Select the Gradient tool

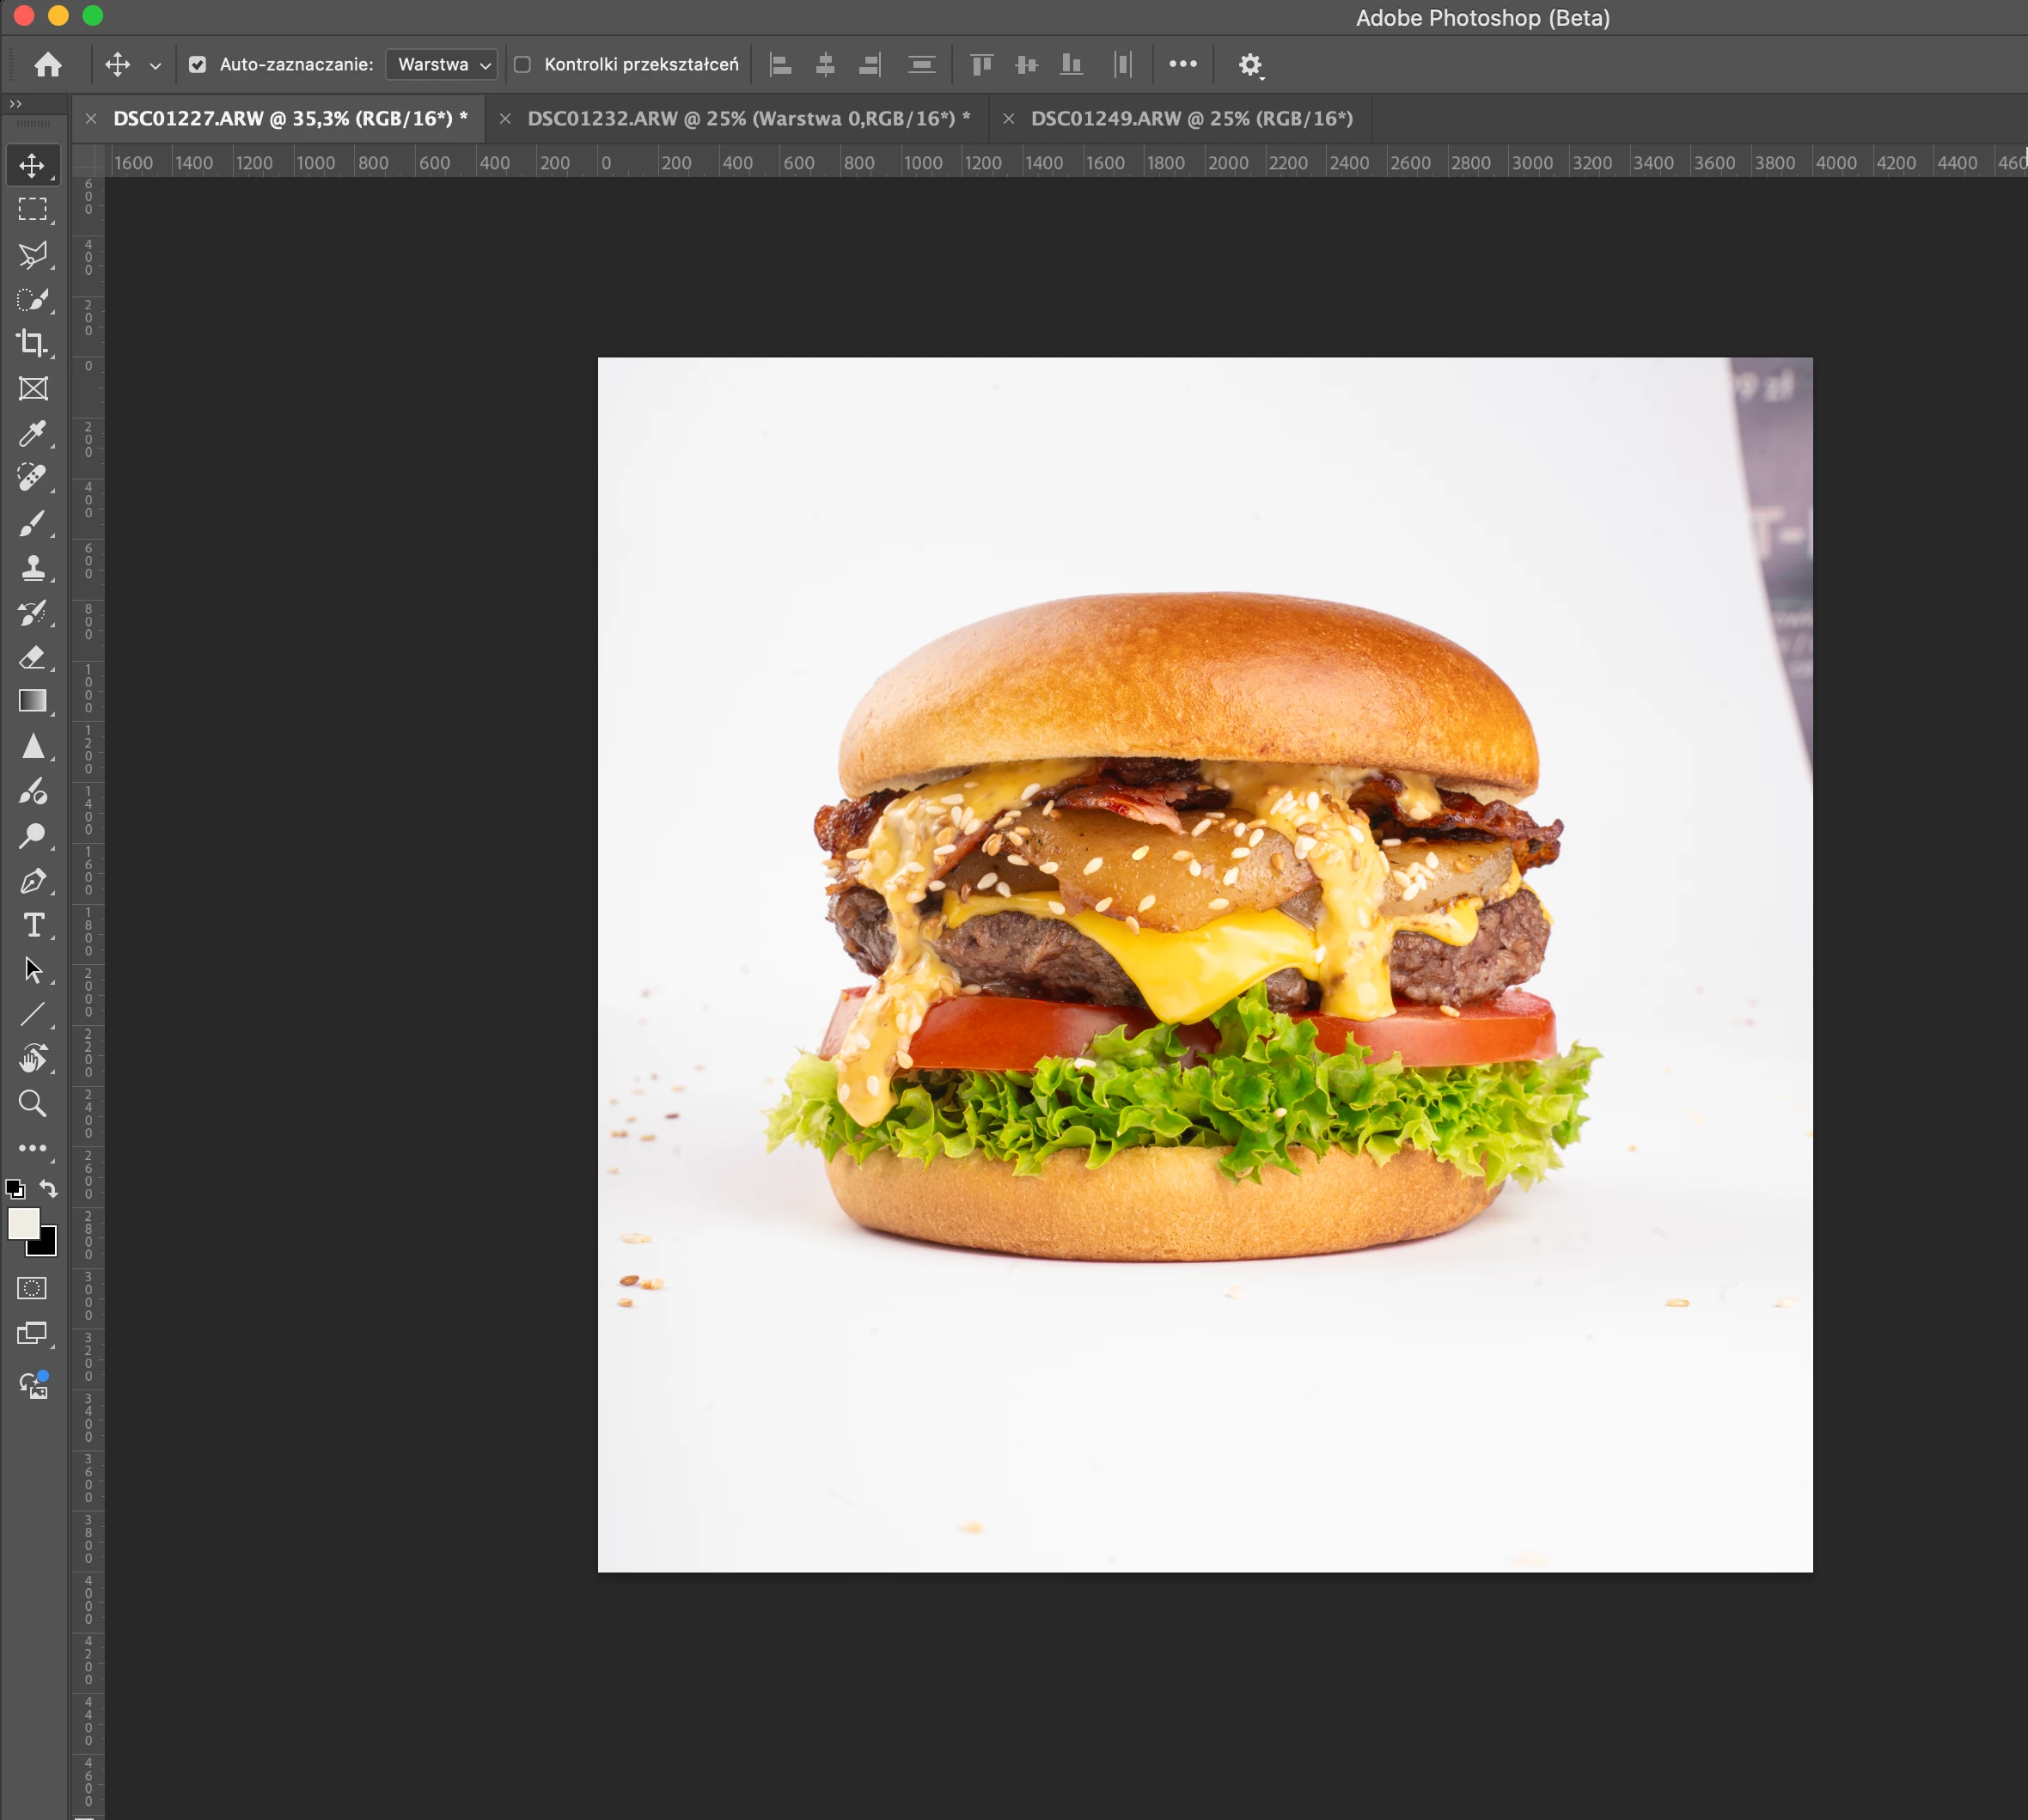[x=32, y=701]
